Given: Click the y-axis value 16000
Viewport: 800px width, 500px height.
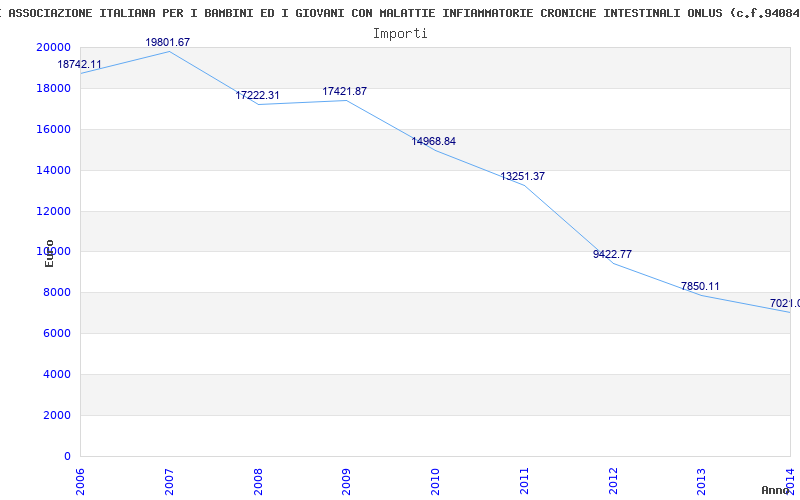Looking at the screenshot, I should (53, 130).
